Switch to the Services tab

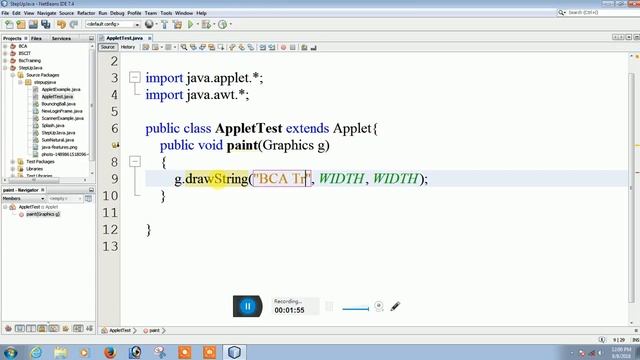coord(61,38)
